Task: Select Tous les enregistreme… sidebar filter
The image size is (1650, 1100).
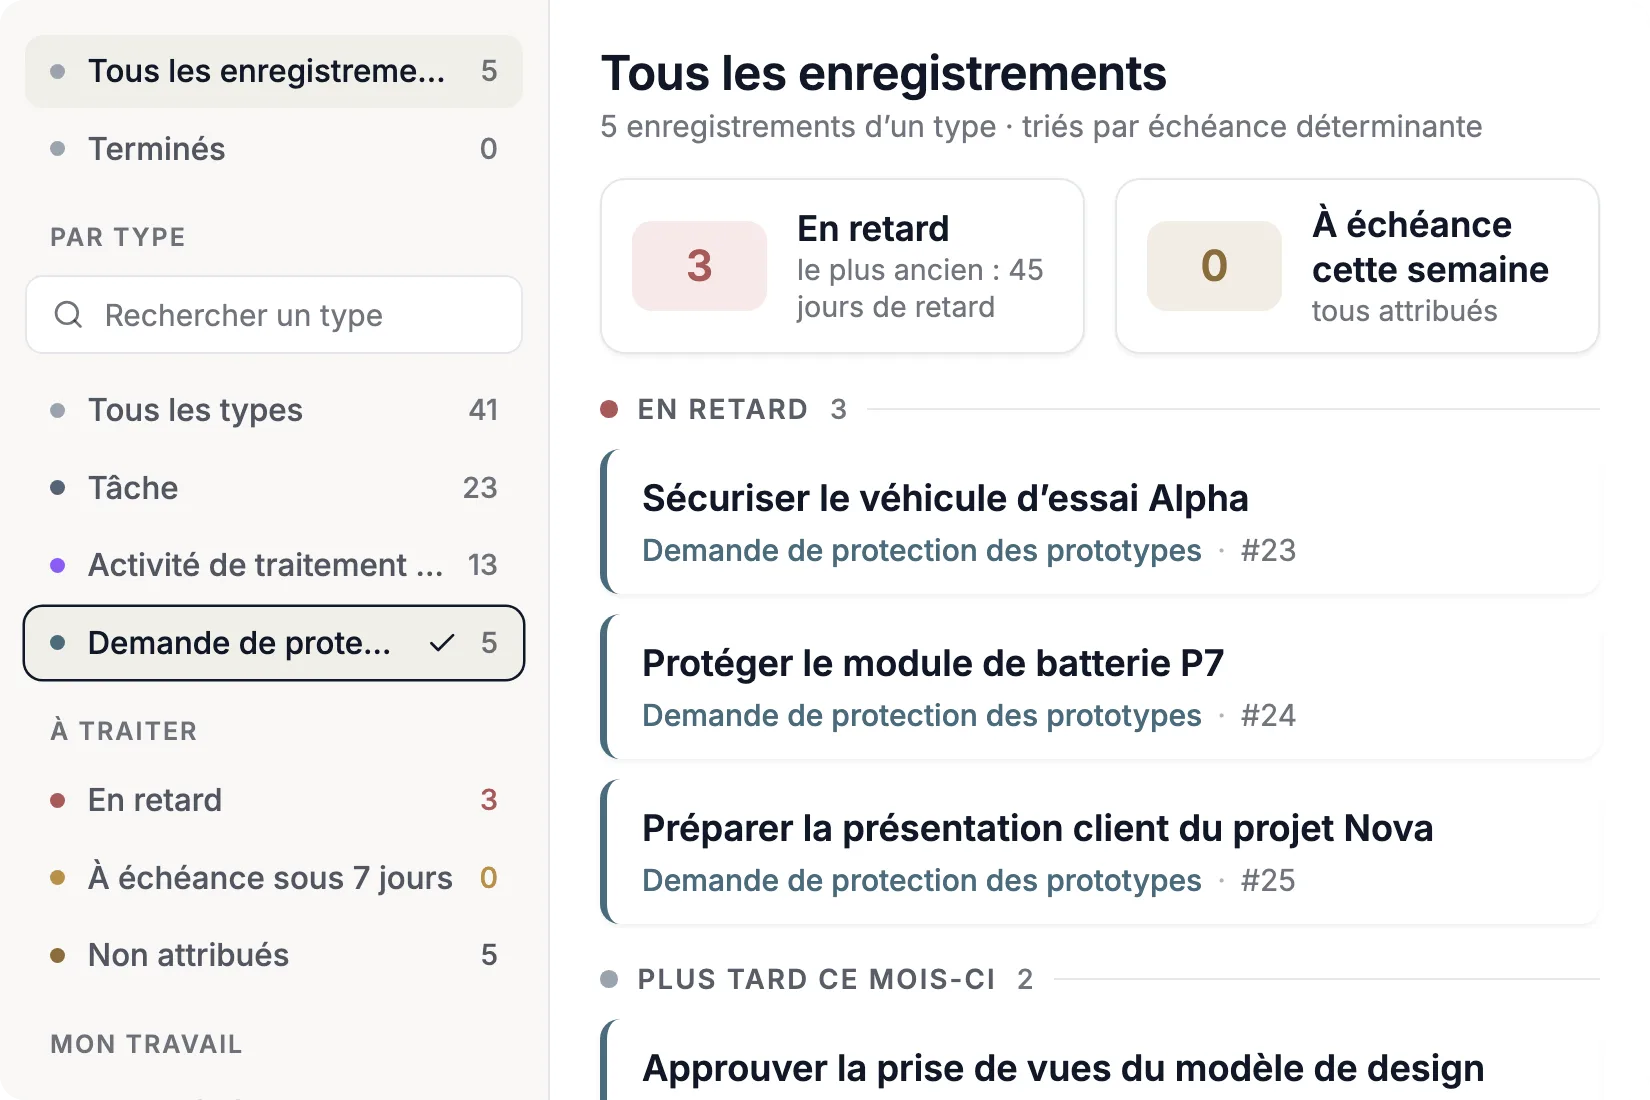Action: [x=274, y=71]
